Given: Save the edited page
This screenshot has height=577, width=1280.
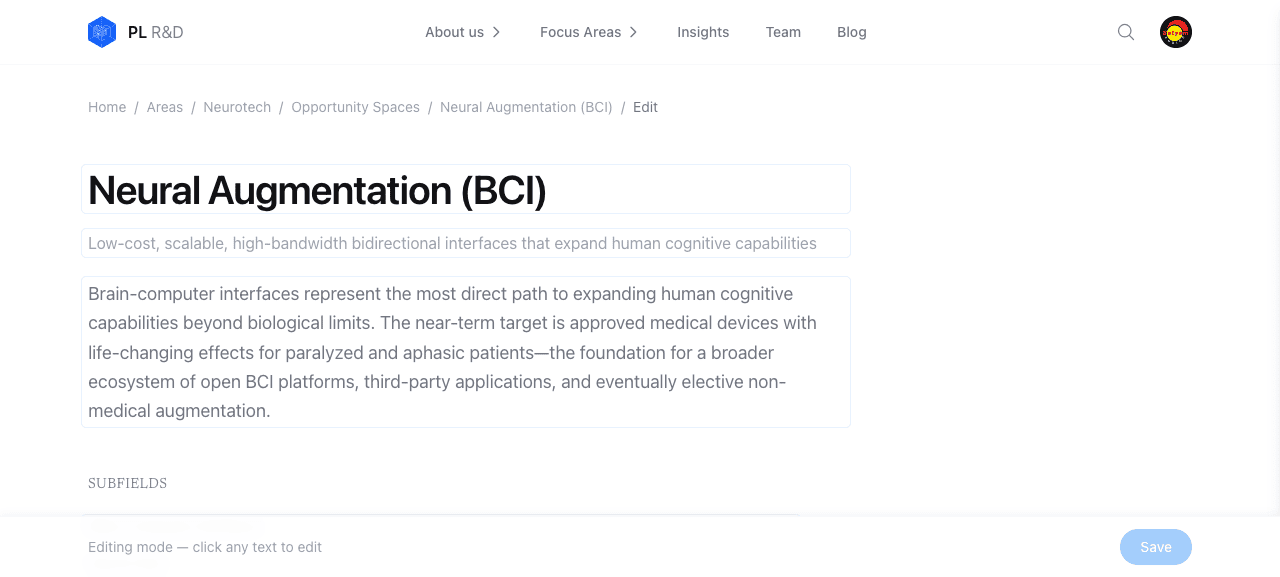Looking at the screenshot, I should tap(1156, 547).
